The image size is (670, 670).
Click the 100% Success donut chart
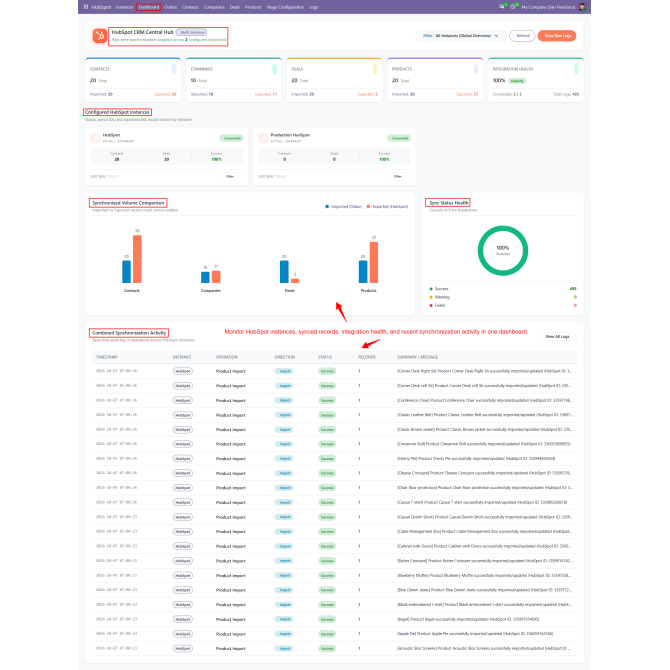click(503, 250)
